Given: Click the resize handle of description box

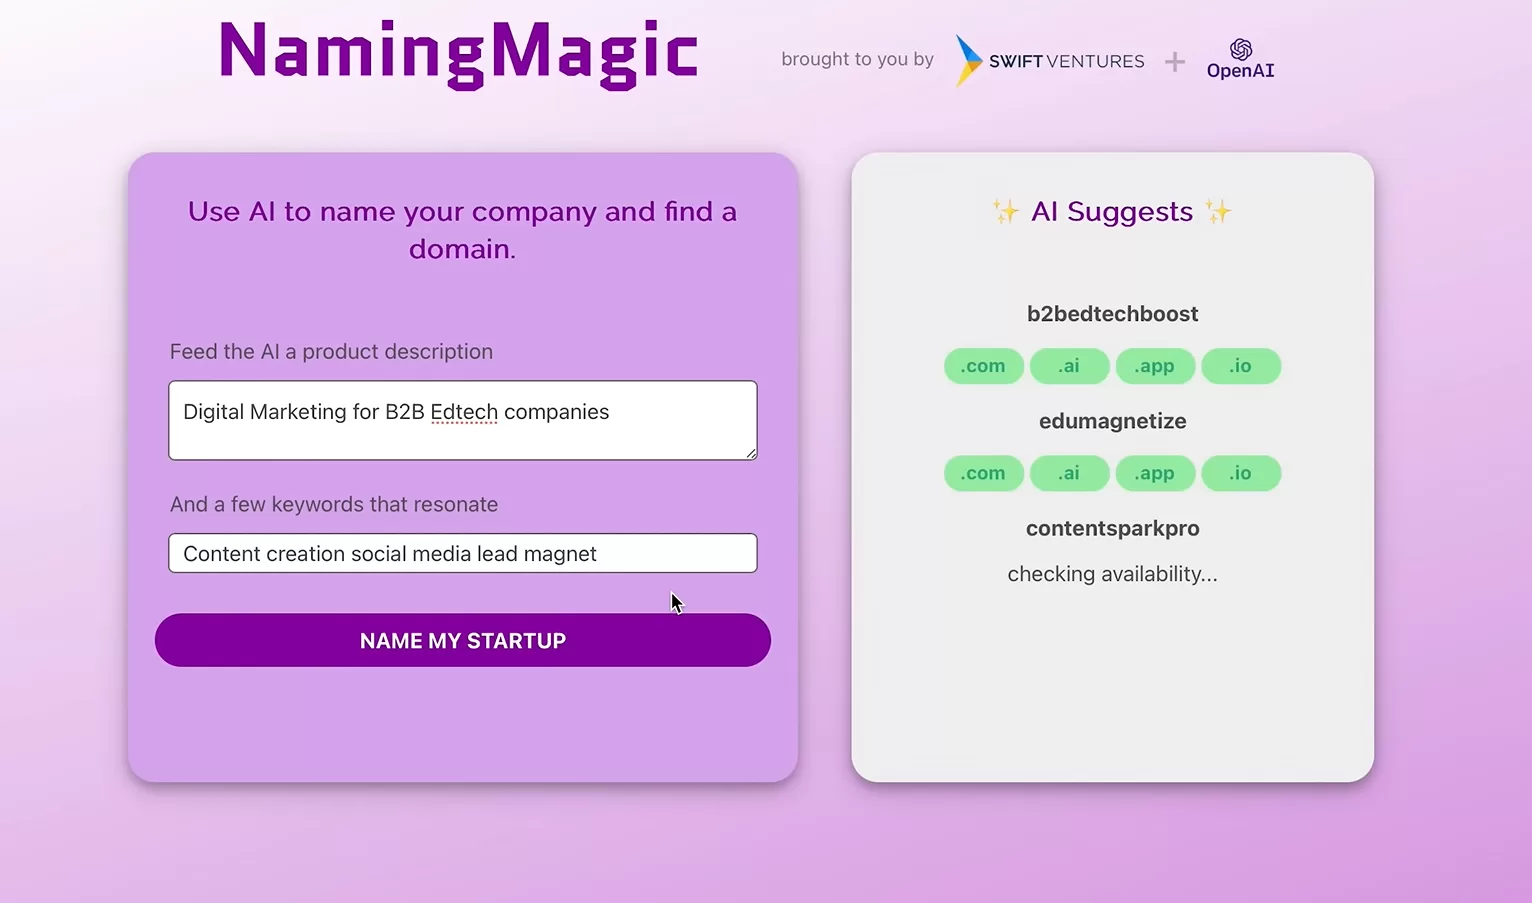Looking at the screenshot, I should (x=750, y=453).
